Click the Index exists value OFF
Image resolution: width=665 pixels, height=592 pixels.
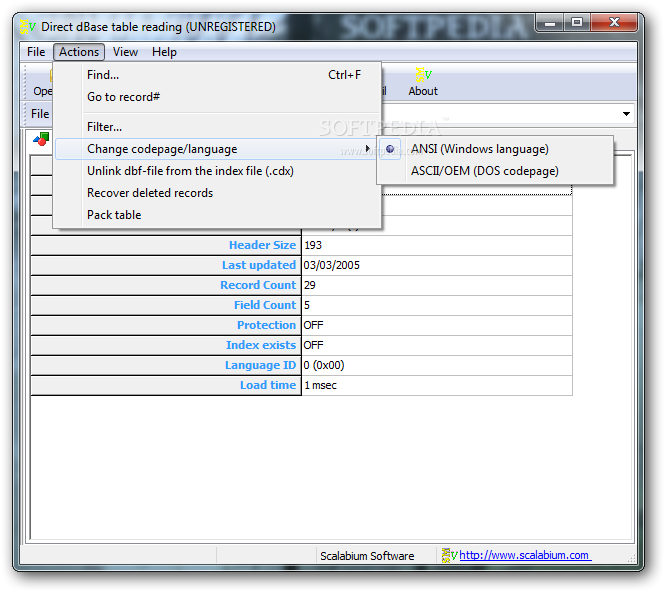pyautogui.click(x=313, y=345)
